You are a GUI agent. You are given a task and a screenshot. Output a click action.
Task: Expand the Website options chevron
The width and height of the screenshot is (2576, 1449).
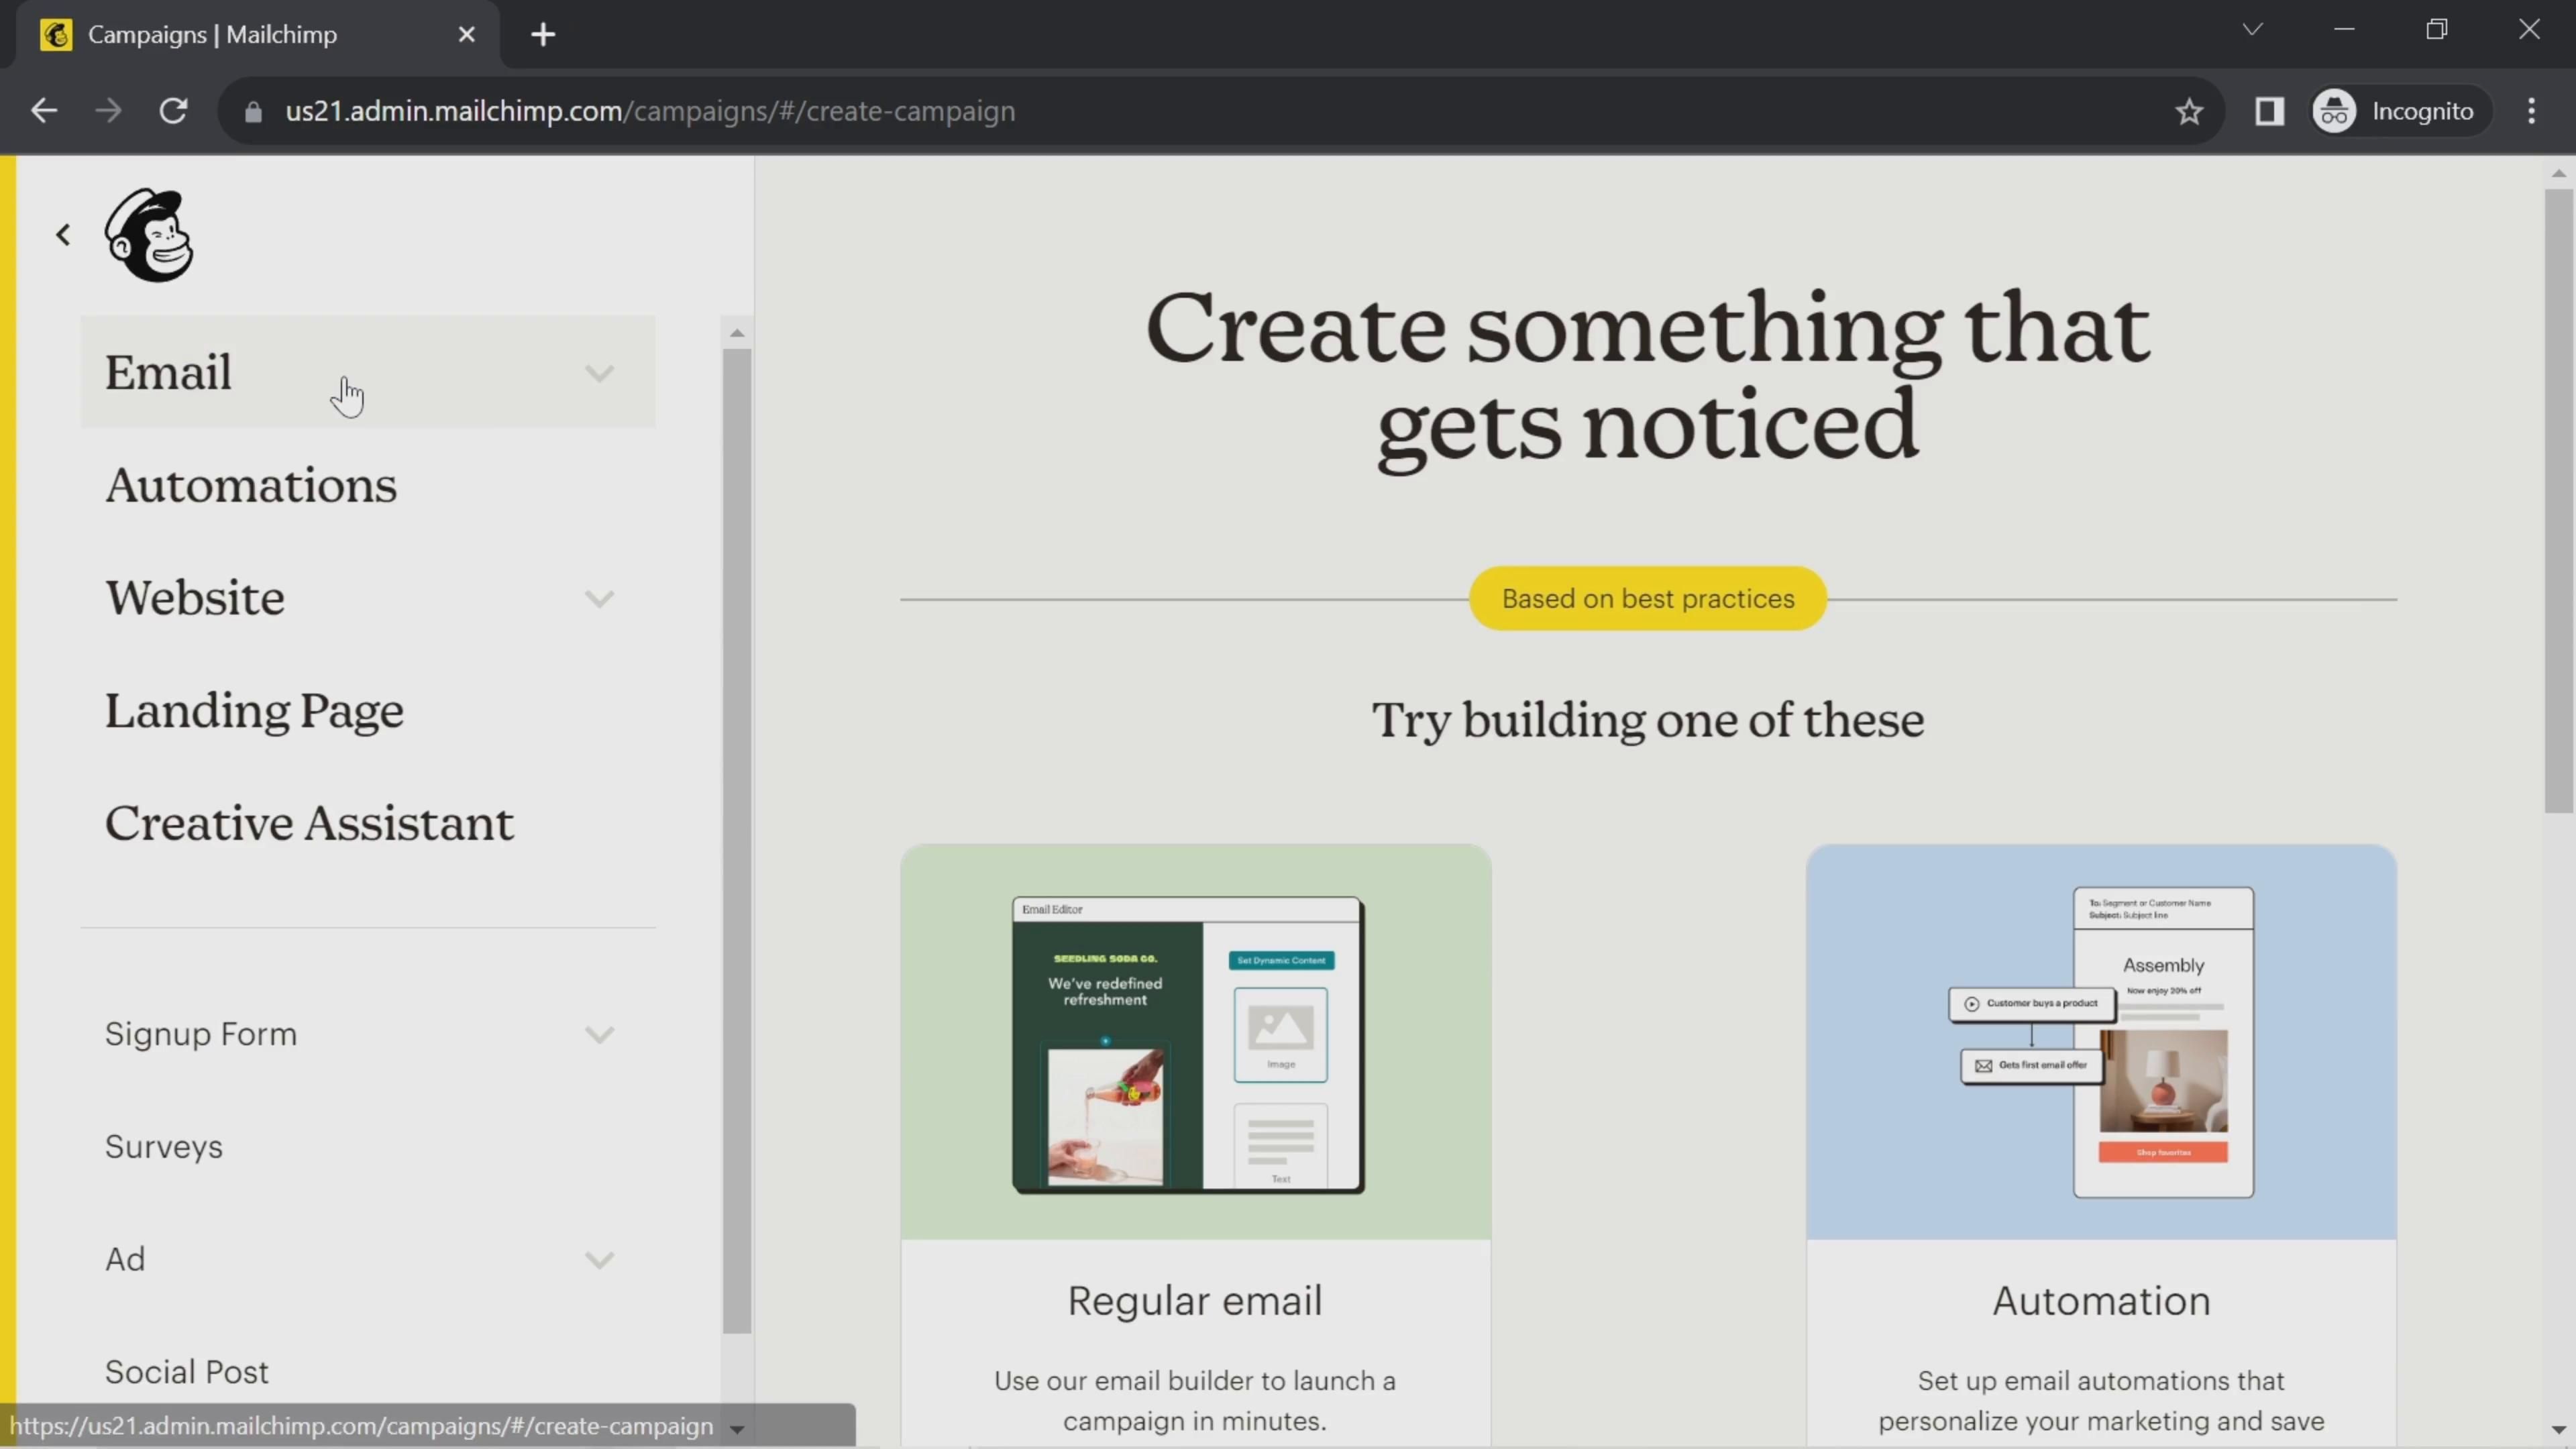pyautogui.click(x=599, y=599)
